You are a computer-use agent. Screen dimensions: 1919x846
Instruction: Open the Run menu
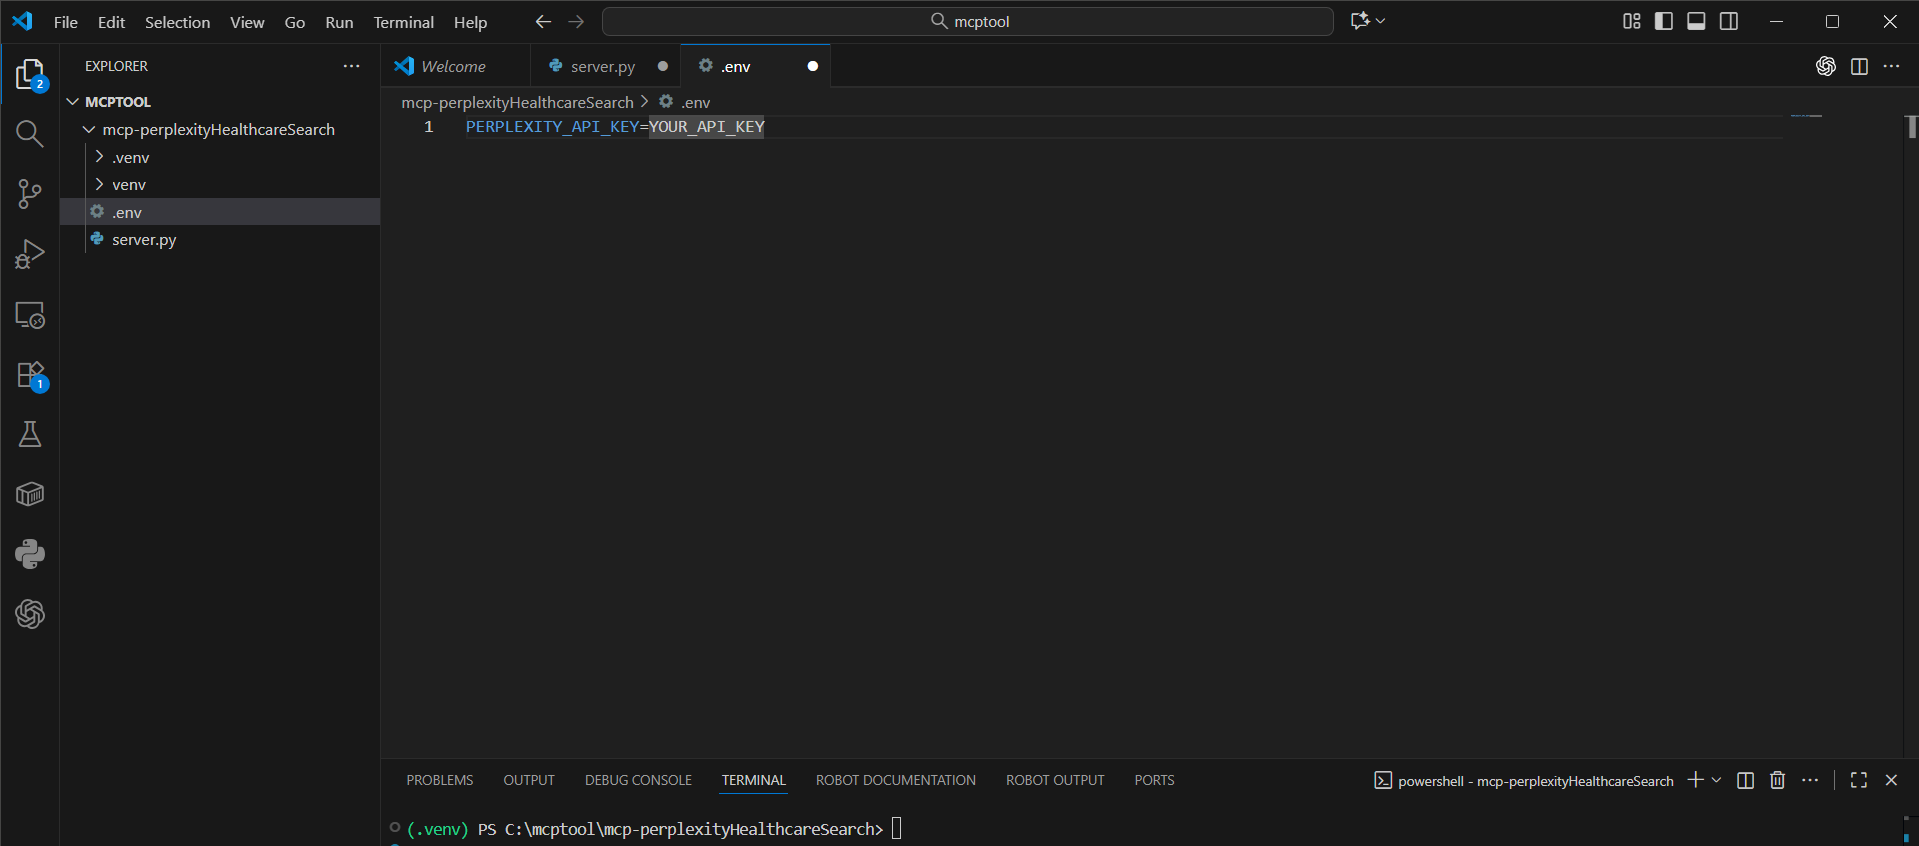[x=339, y=22]
